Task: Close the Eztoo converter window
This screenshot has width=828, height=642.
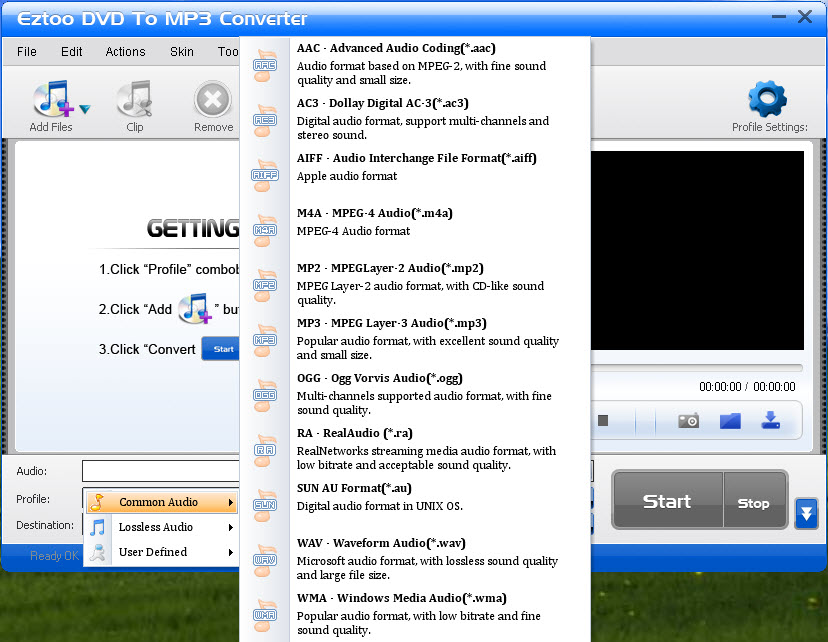Action: (x=805, y=17)
